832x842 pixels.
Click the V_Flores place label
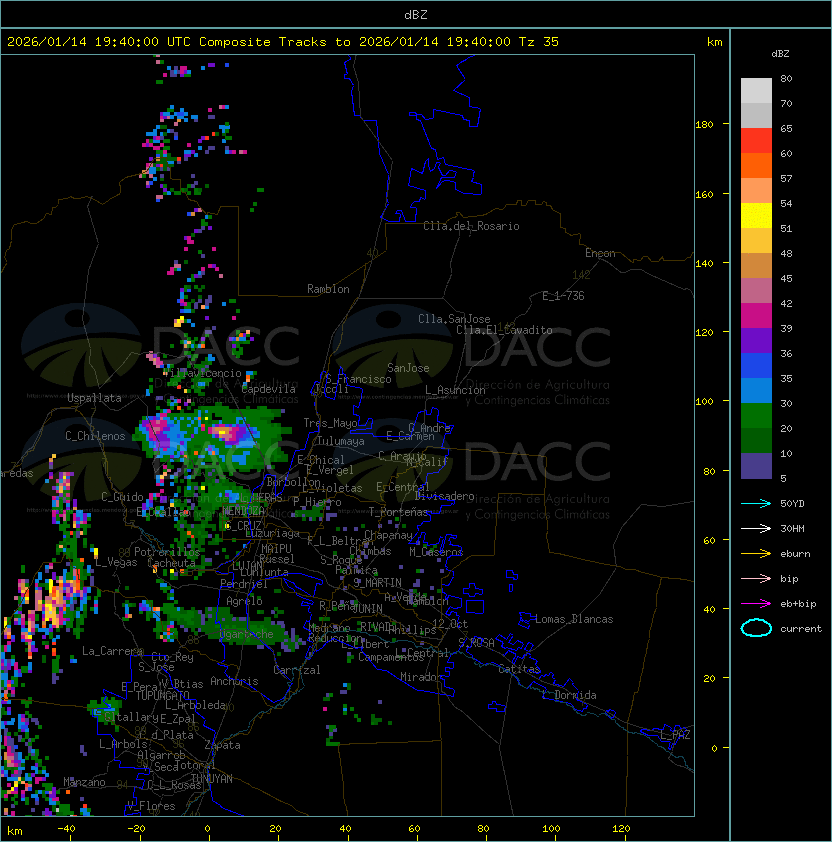tap(151, 806)
